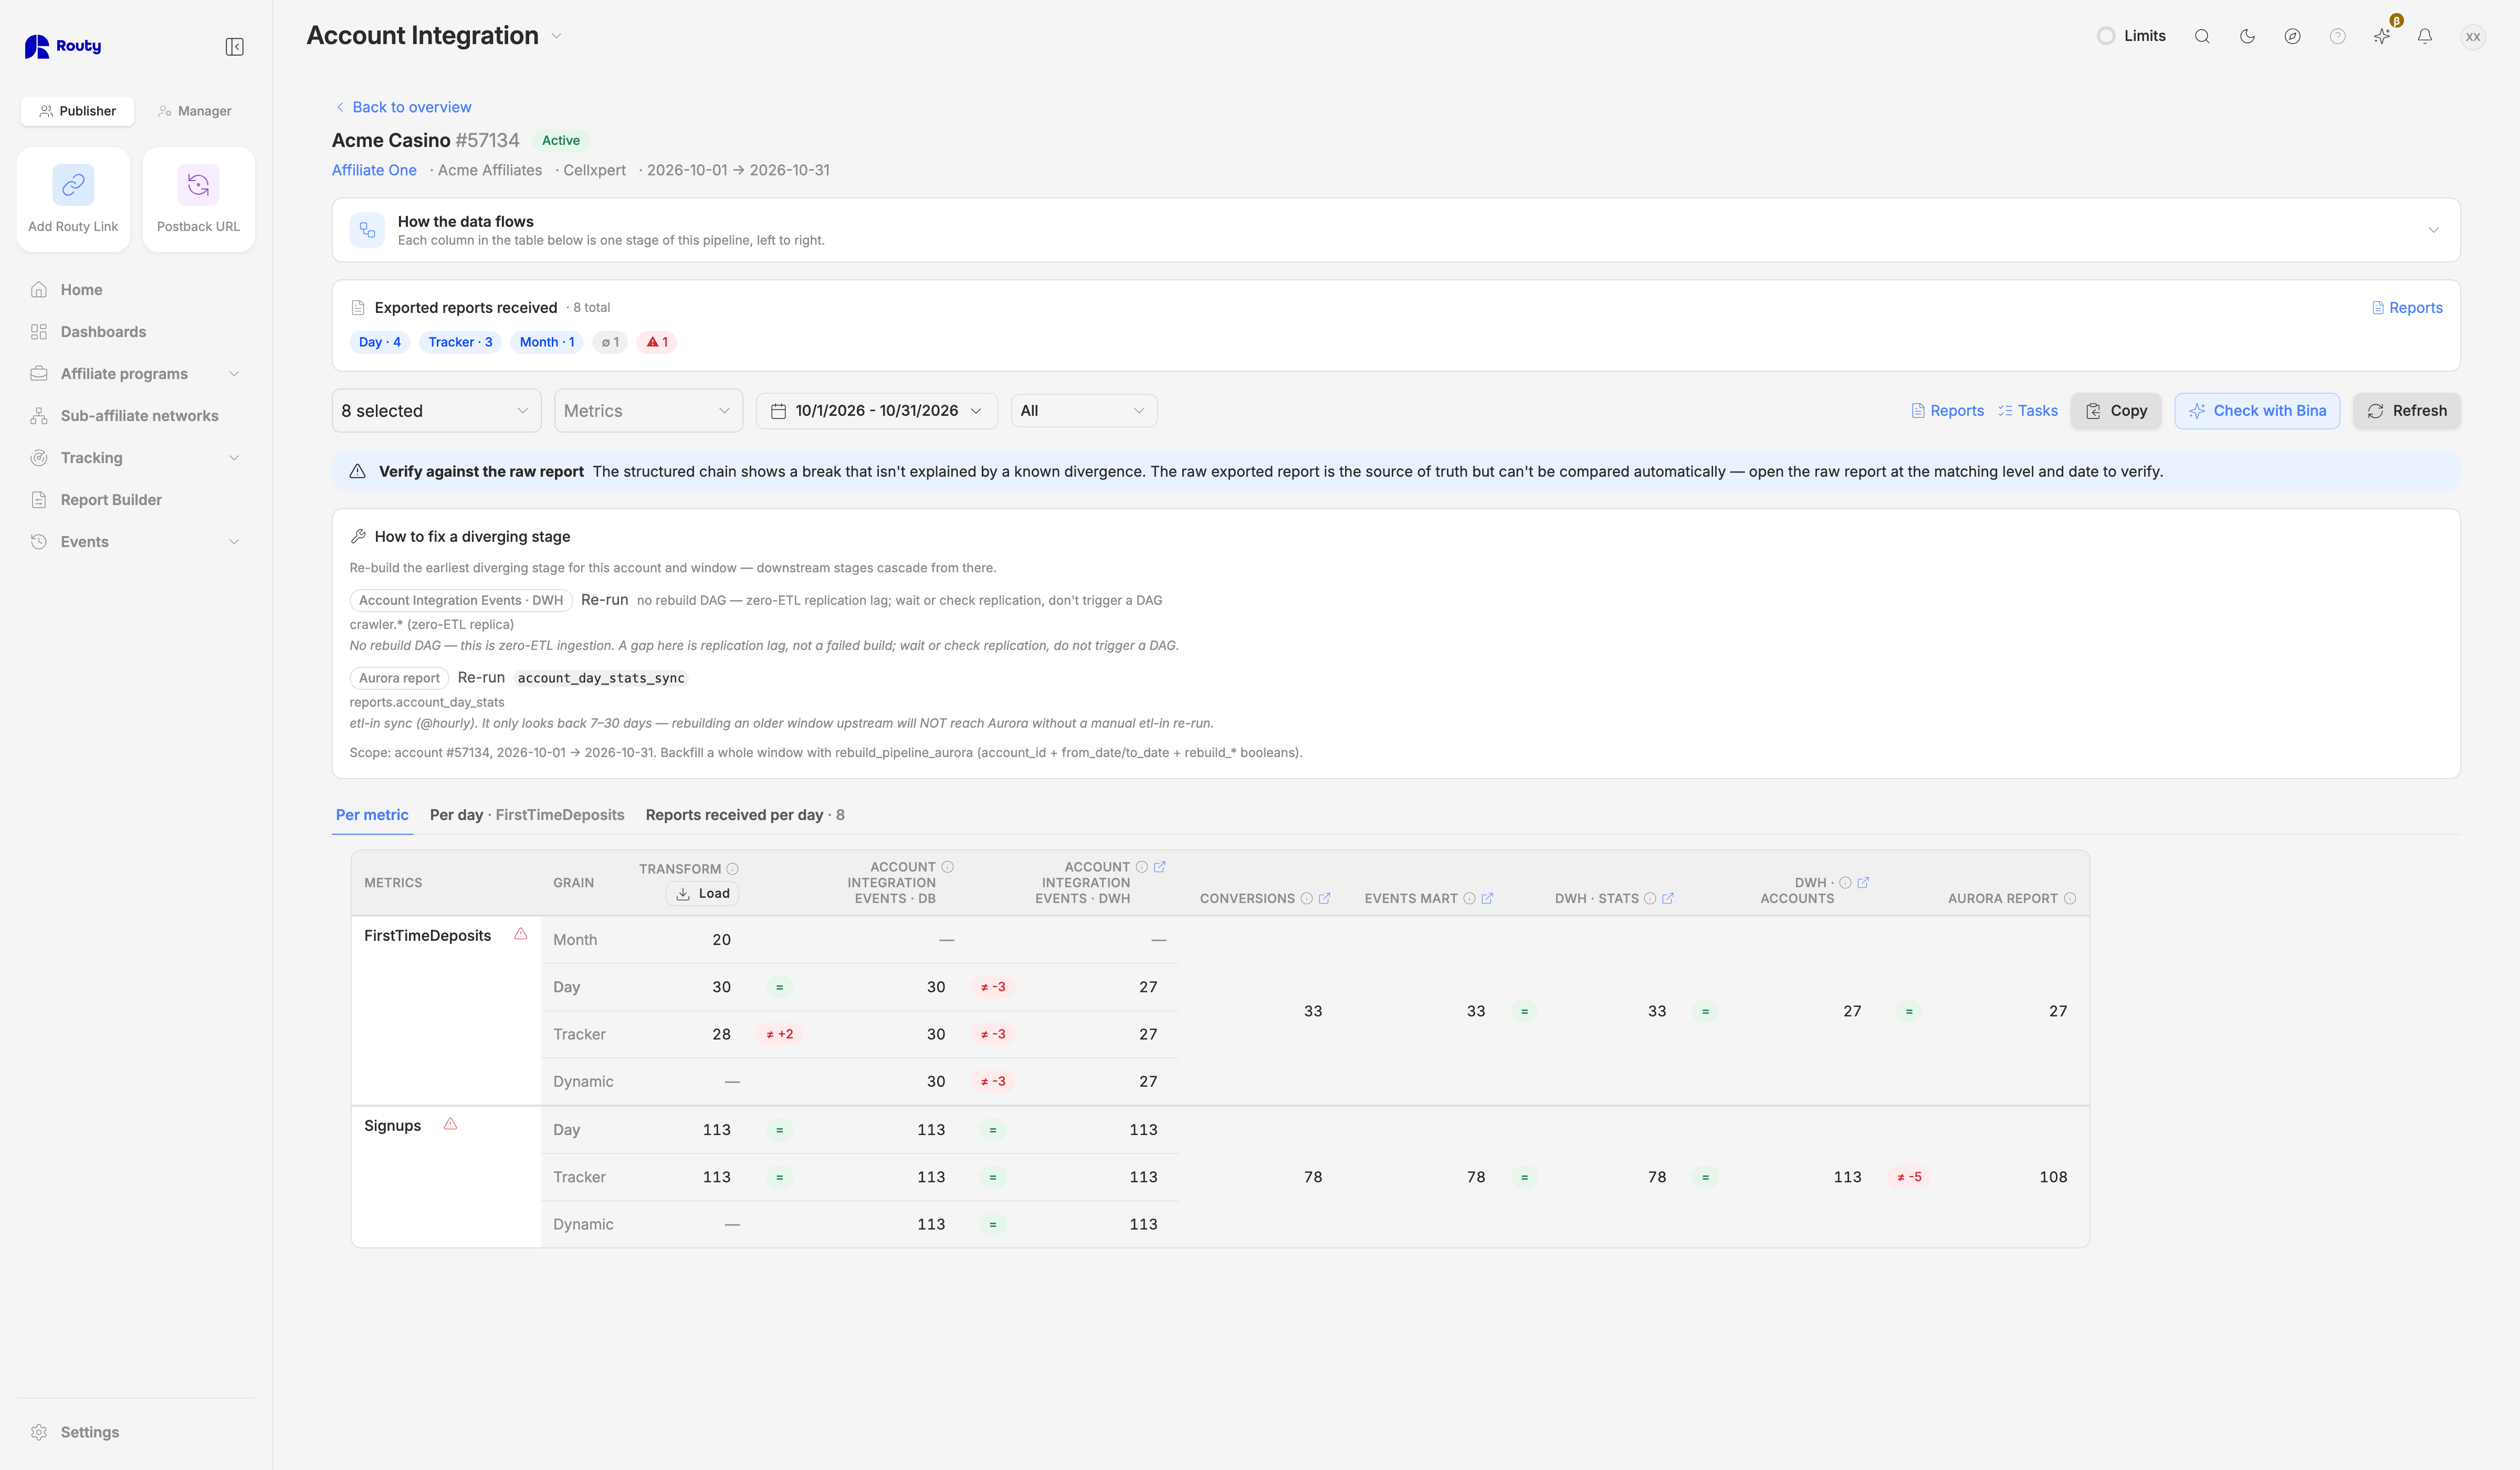Filter by Month · 1 chip

point(547,342)
